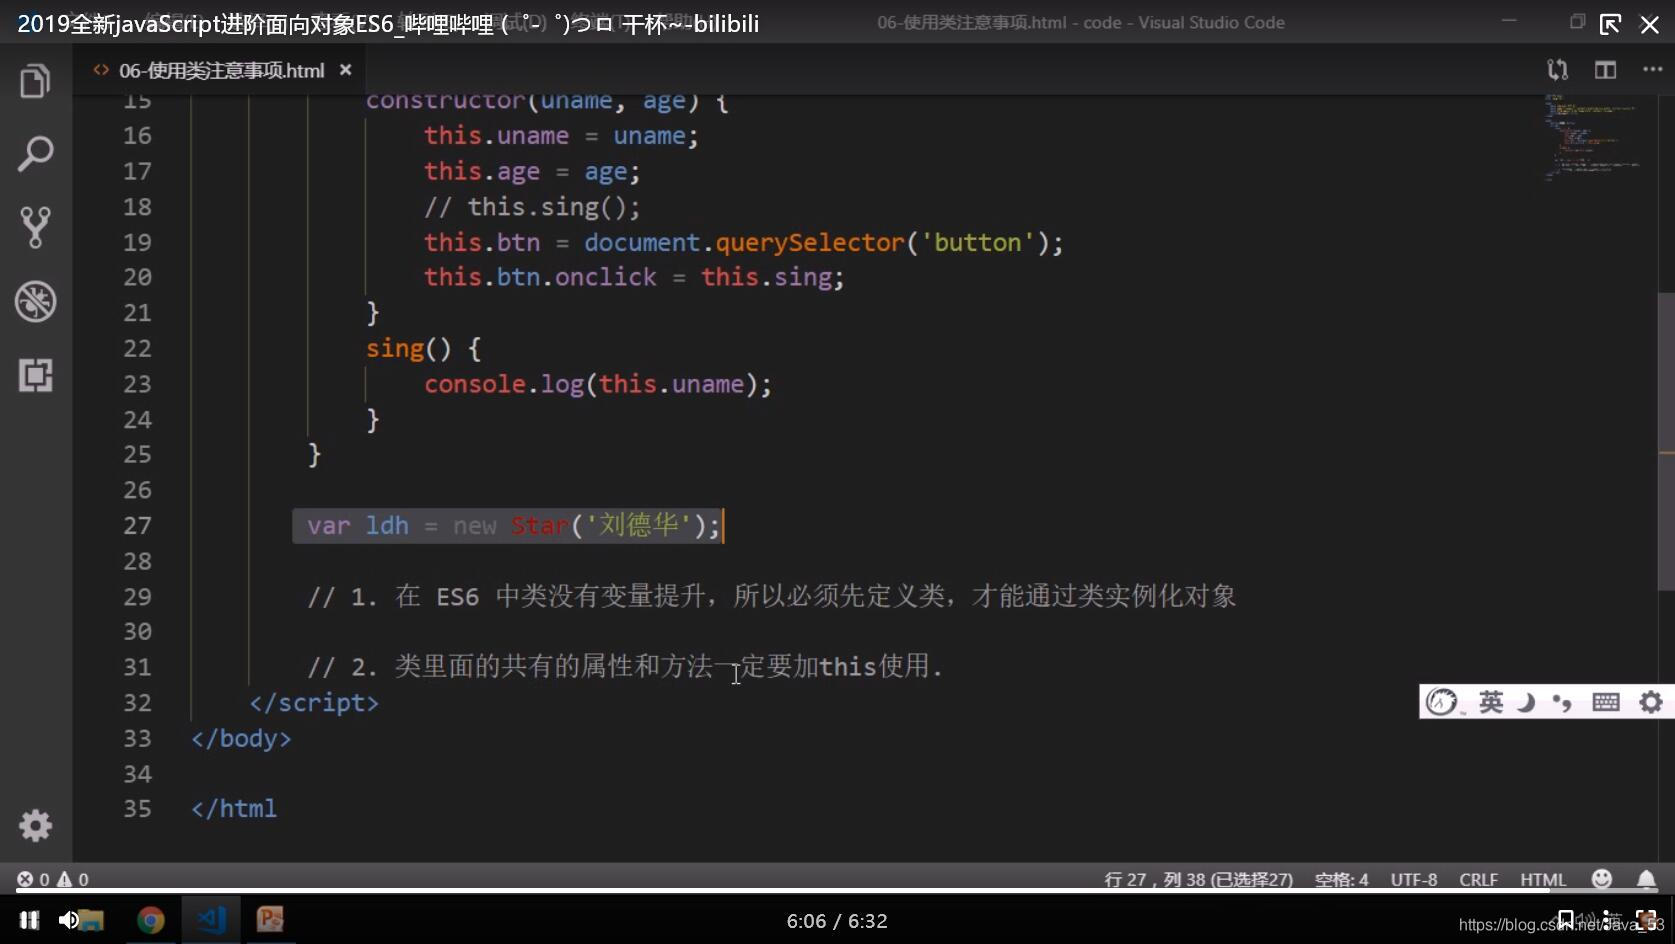Click the errors count icon in status bar
1675x944 pixels.
[24, 879]
